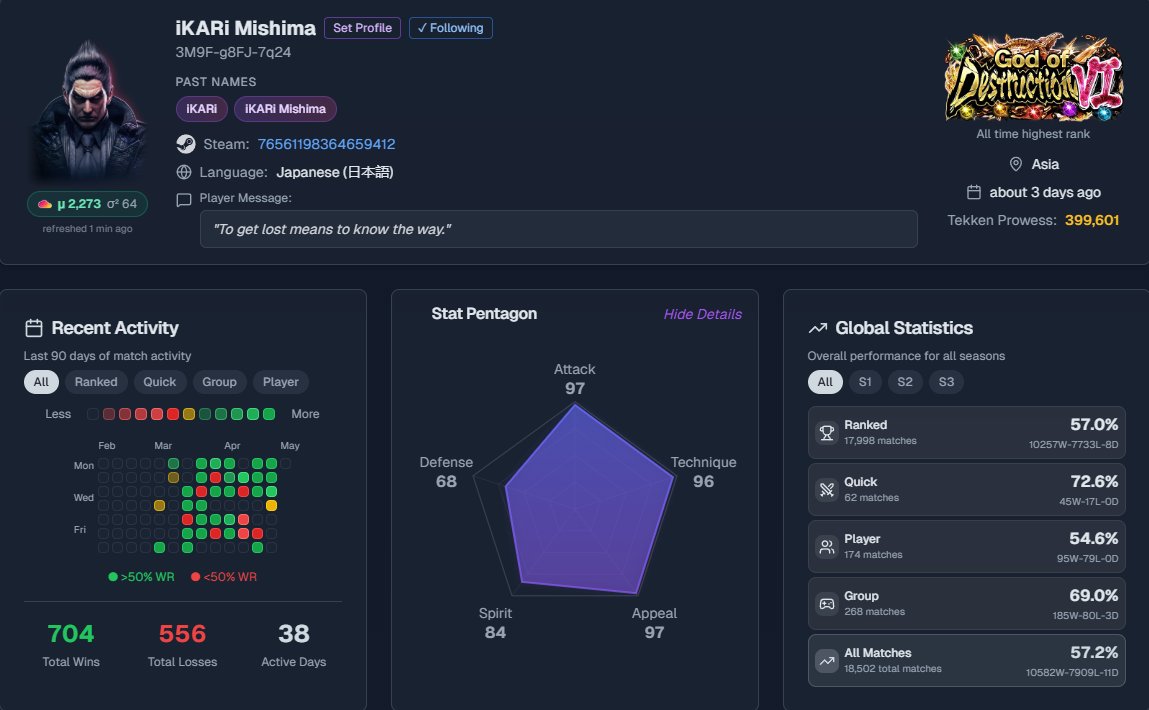
Task: Click the Player Message speech bubble icon
Action: click(184, 199)
